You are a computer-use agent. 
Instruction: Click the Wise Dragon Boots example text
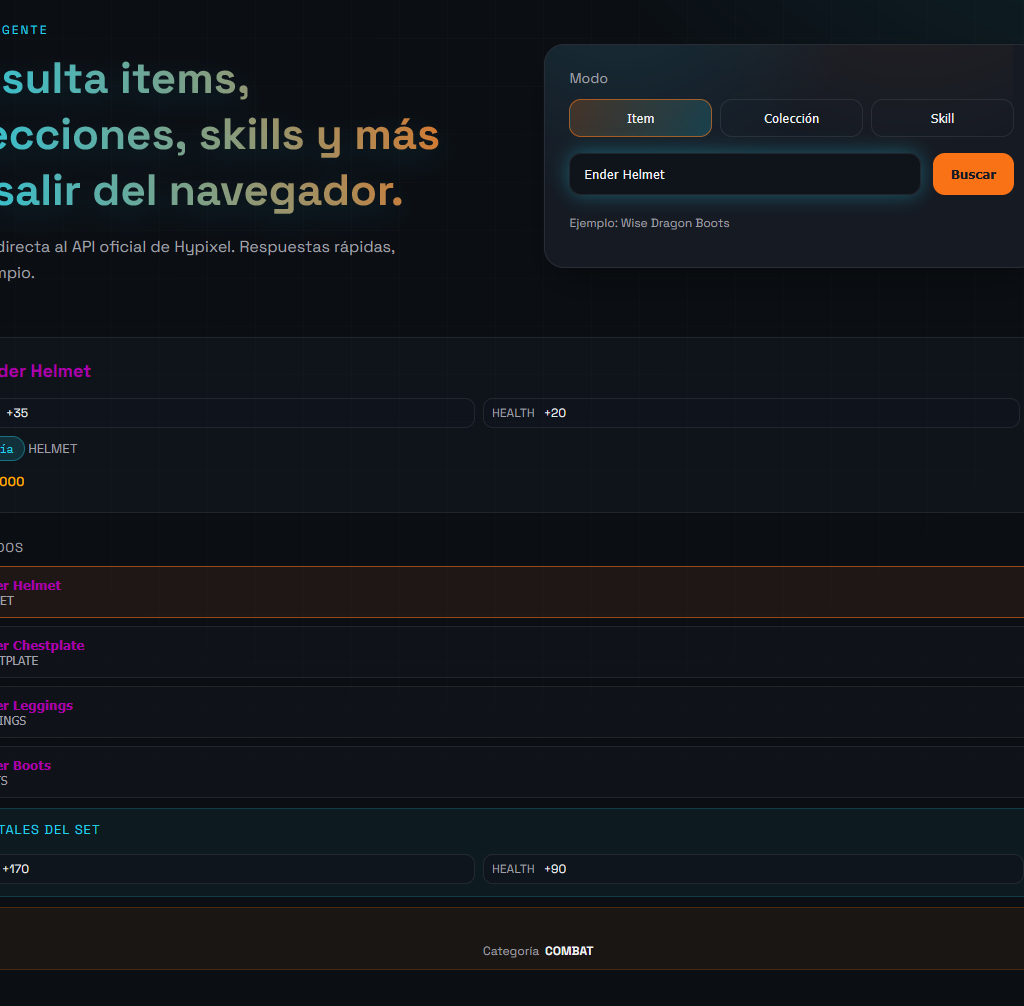click(x=650, y=223)
